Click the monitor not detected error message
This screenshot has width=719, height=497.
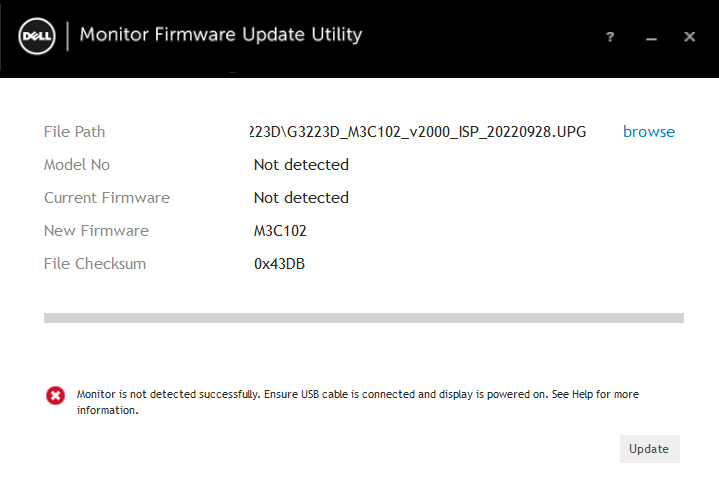[x=357, y=402]
